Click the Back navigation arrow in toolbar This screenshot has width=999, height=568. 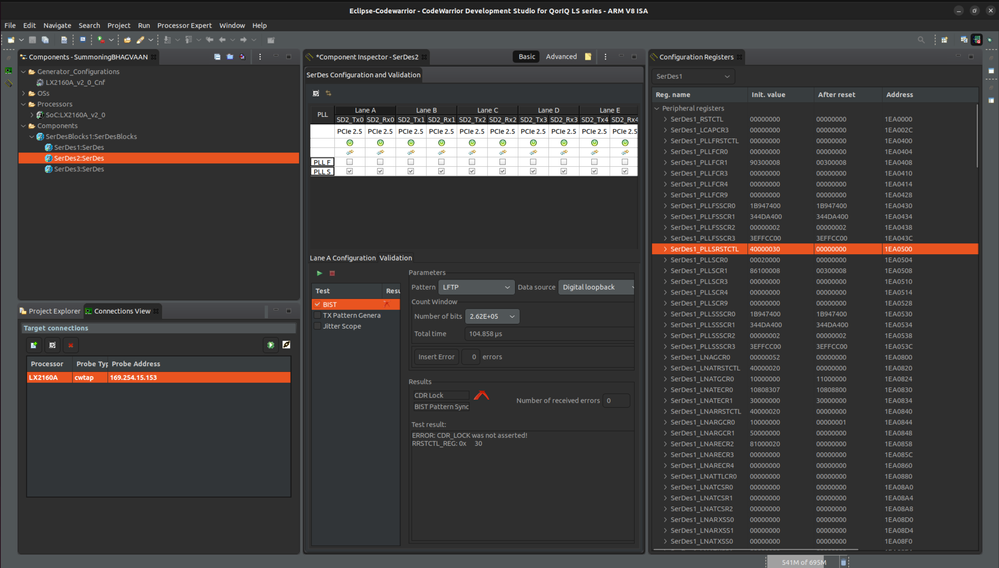222,39
